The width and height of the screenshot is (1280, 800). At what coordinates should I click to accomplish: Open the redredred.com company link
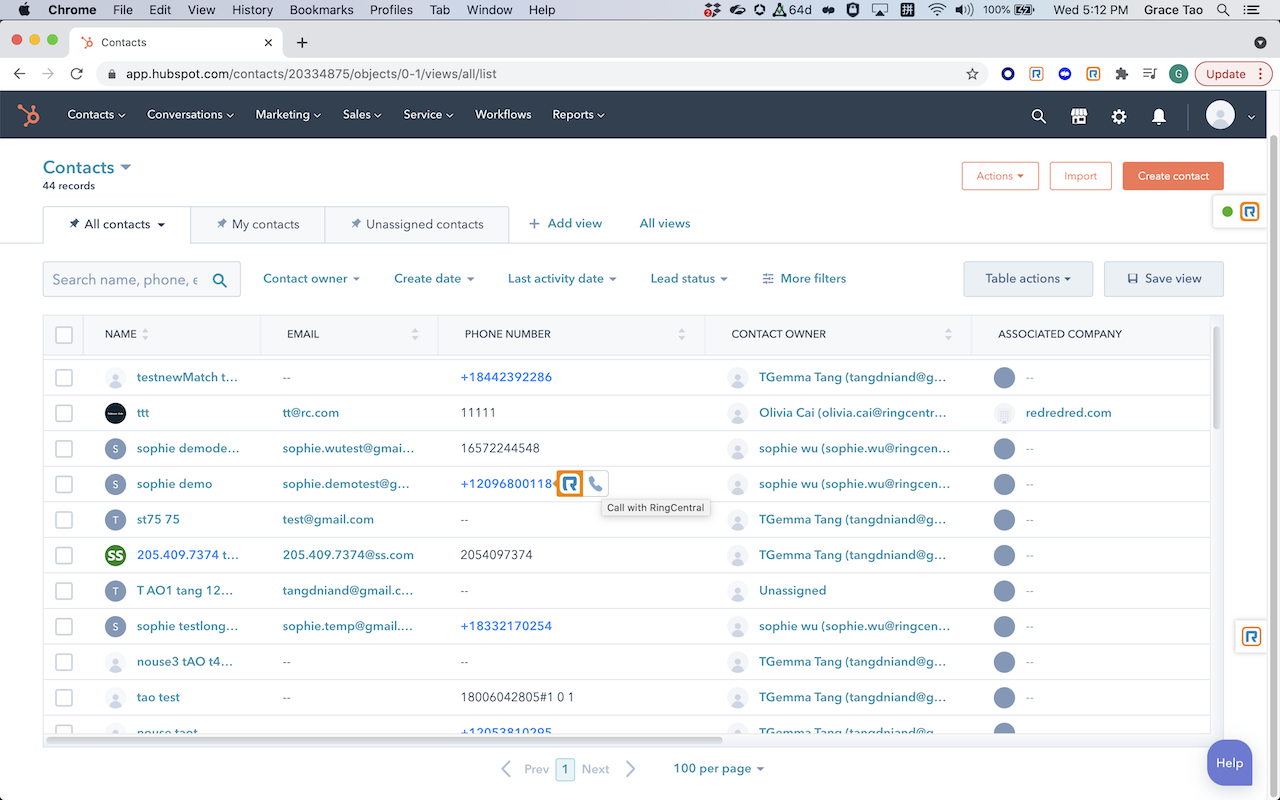[1068, 413]
